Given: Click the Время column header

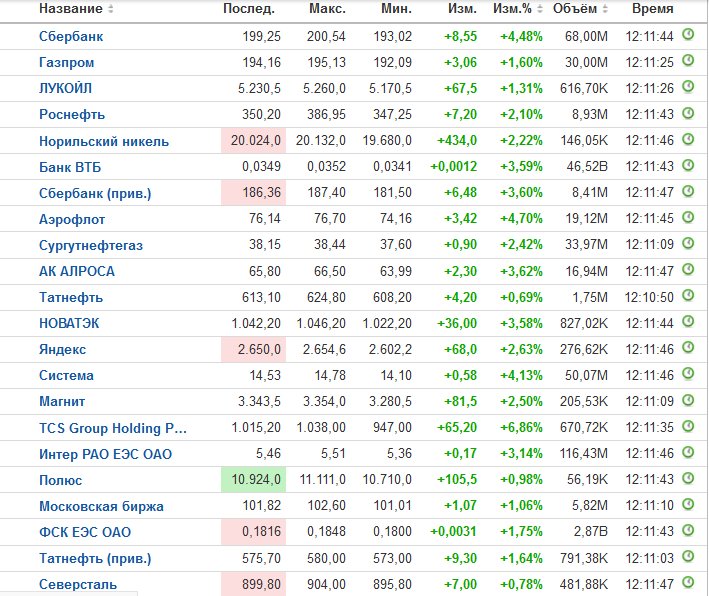Looking at the screenshot, I should click(x=653, y=9).
